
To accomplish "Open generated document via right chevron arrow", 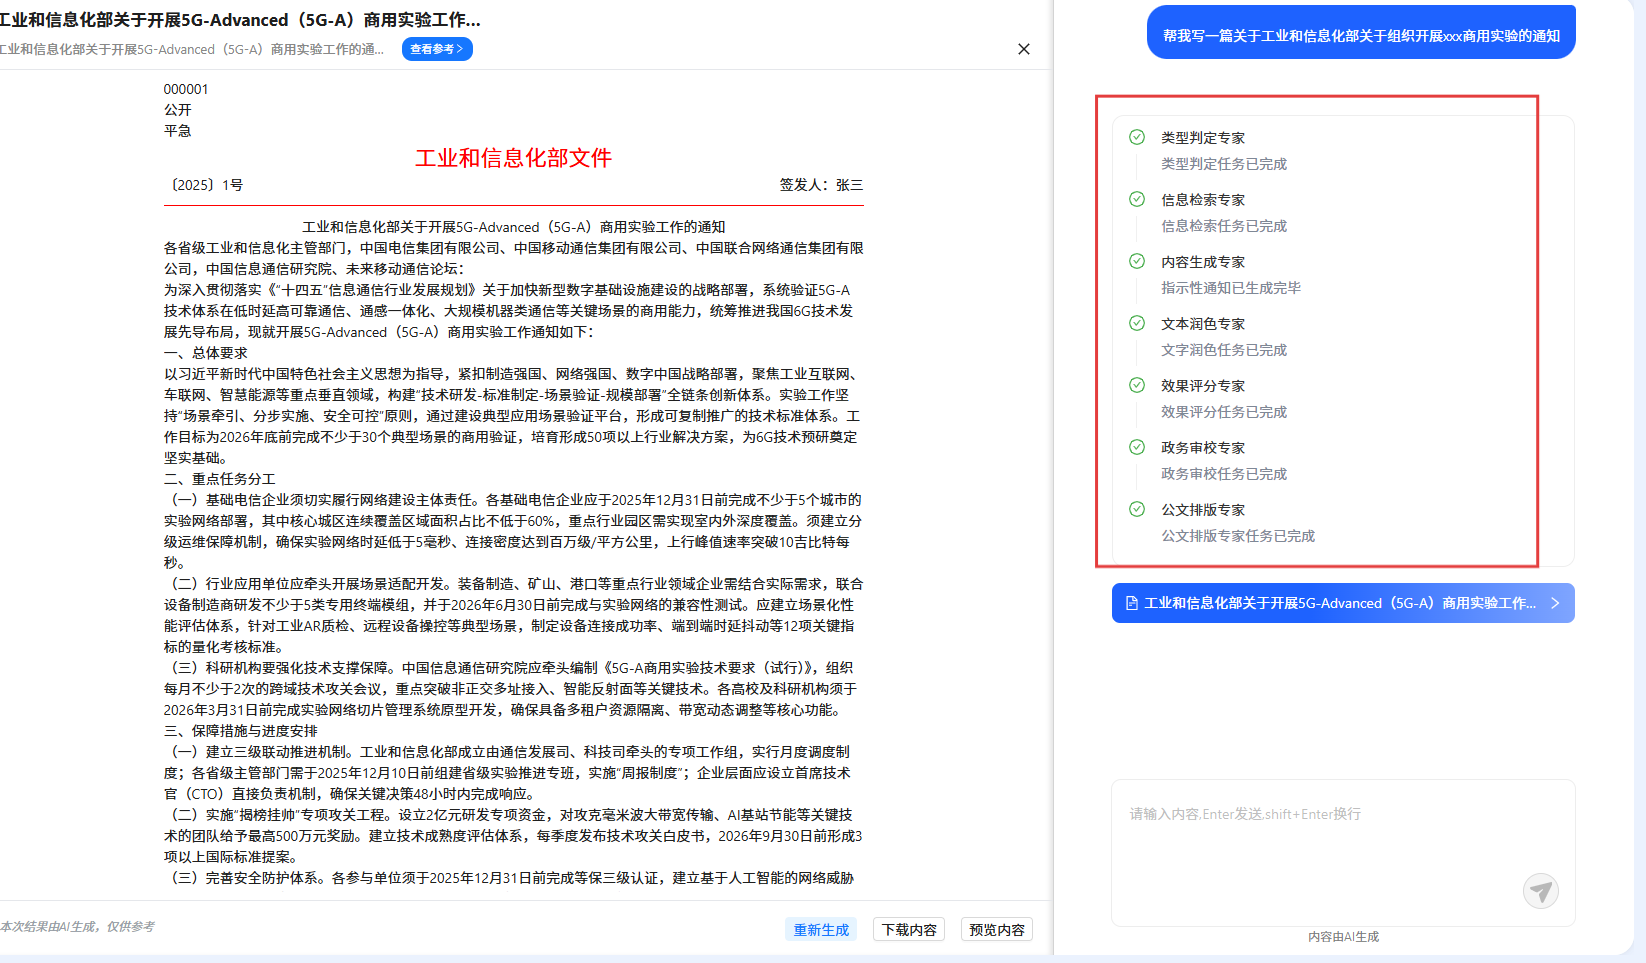I will (1555, 603).
